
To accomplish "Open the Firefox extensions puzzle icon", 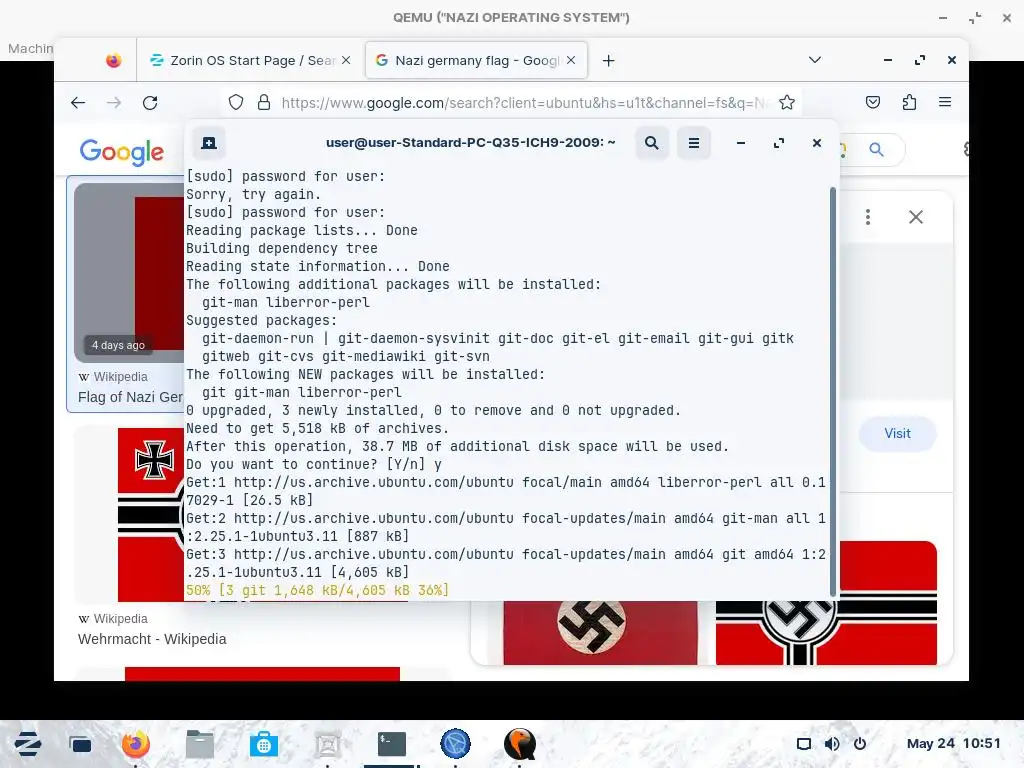I will [x=909, y=102].
